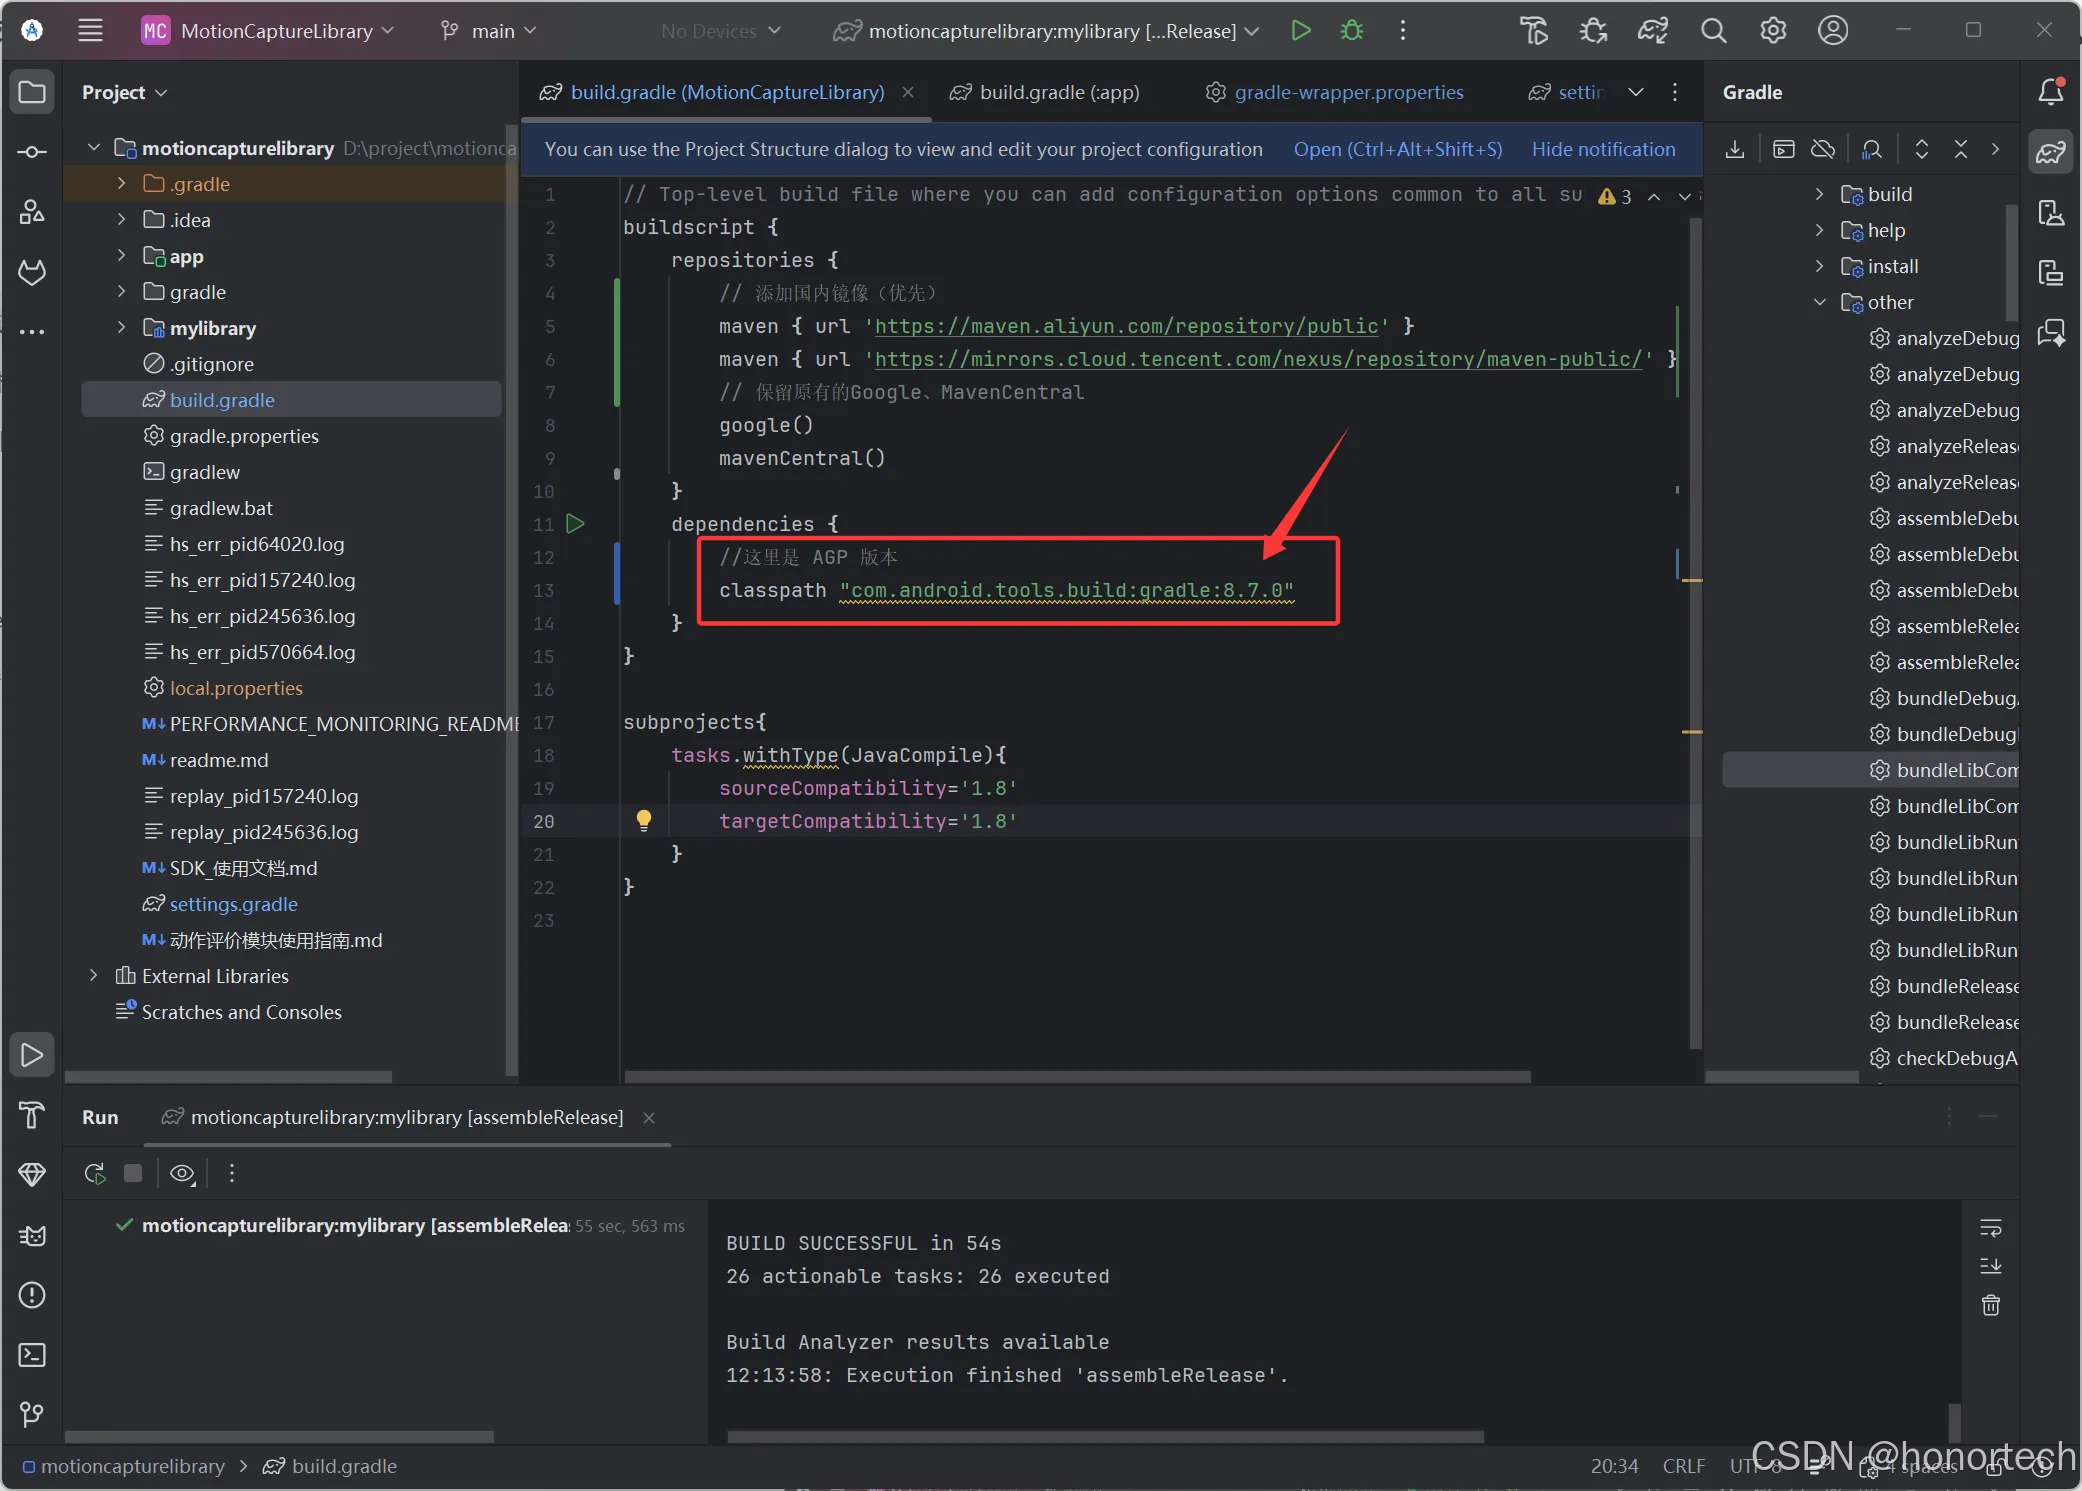
Task: Sync project with Gradle files icon
Action: click(x=1652, y=31)
